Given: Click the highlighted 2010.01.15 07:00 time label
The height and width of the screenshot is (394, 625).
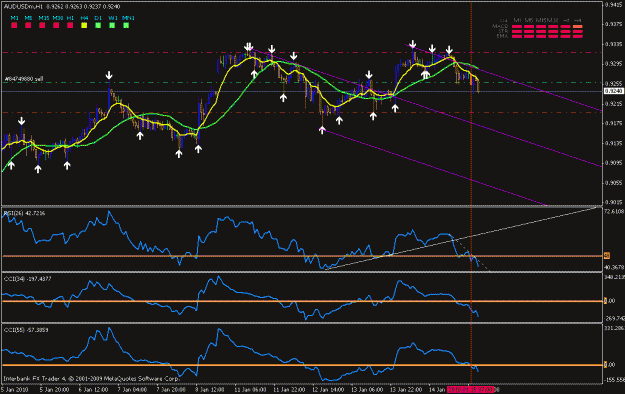Looking at the screenshot, I should [471, 389].
